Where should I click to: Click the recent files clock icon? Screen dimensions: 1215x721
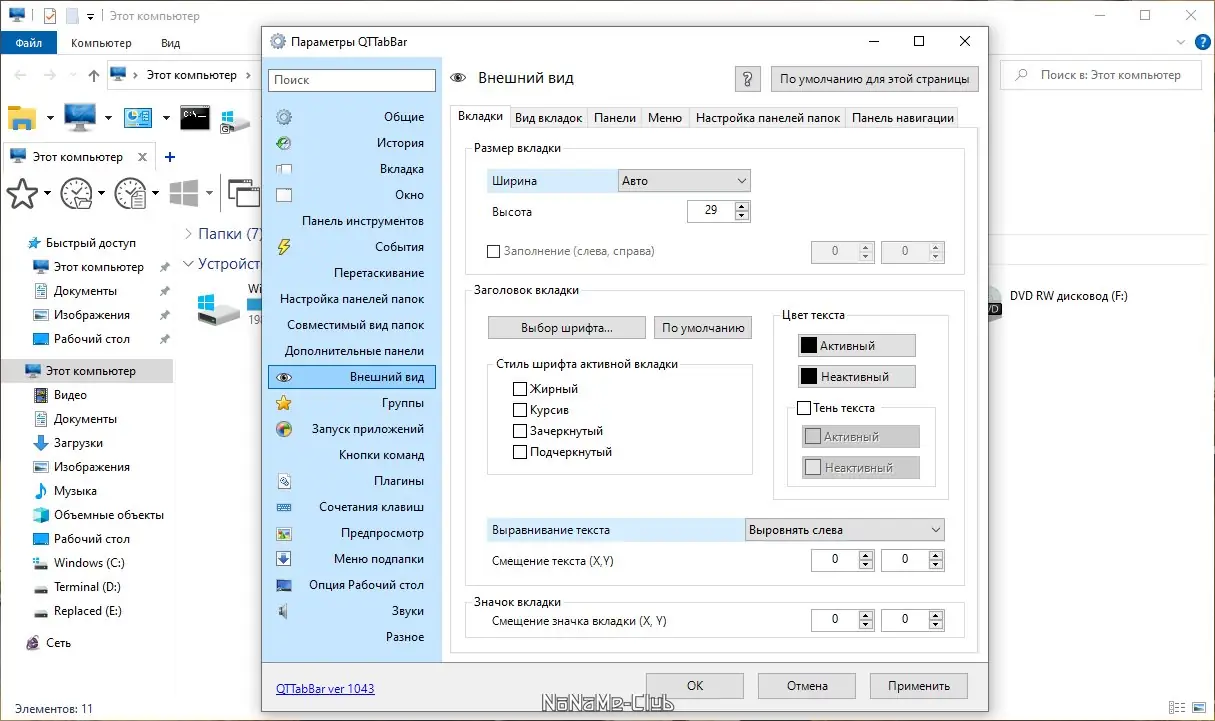(130, 193)
